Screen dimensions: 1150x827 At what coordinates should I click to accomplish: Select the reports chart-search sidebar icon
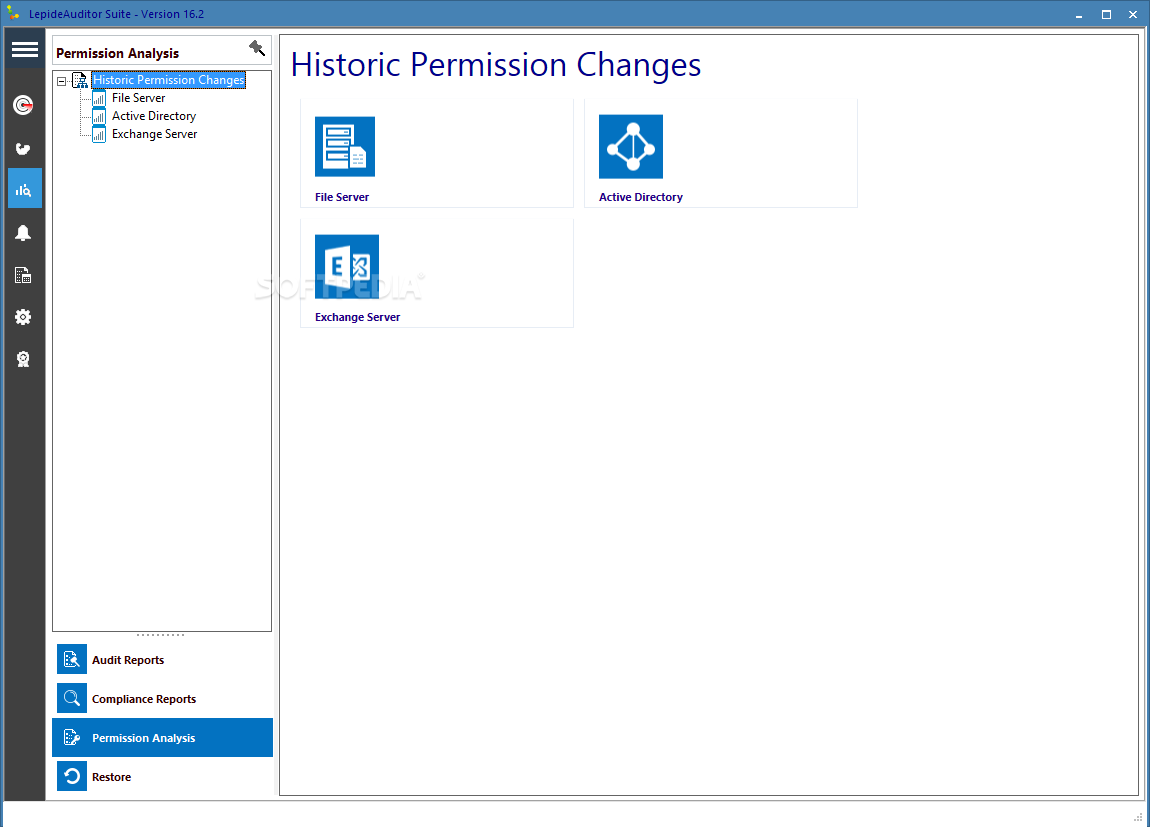point(24,189)
